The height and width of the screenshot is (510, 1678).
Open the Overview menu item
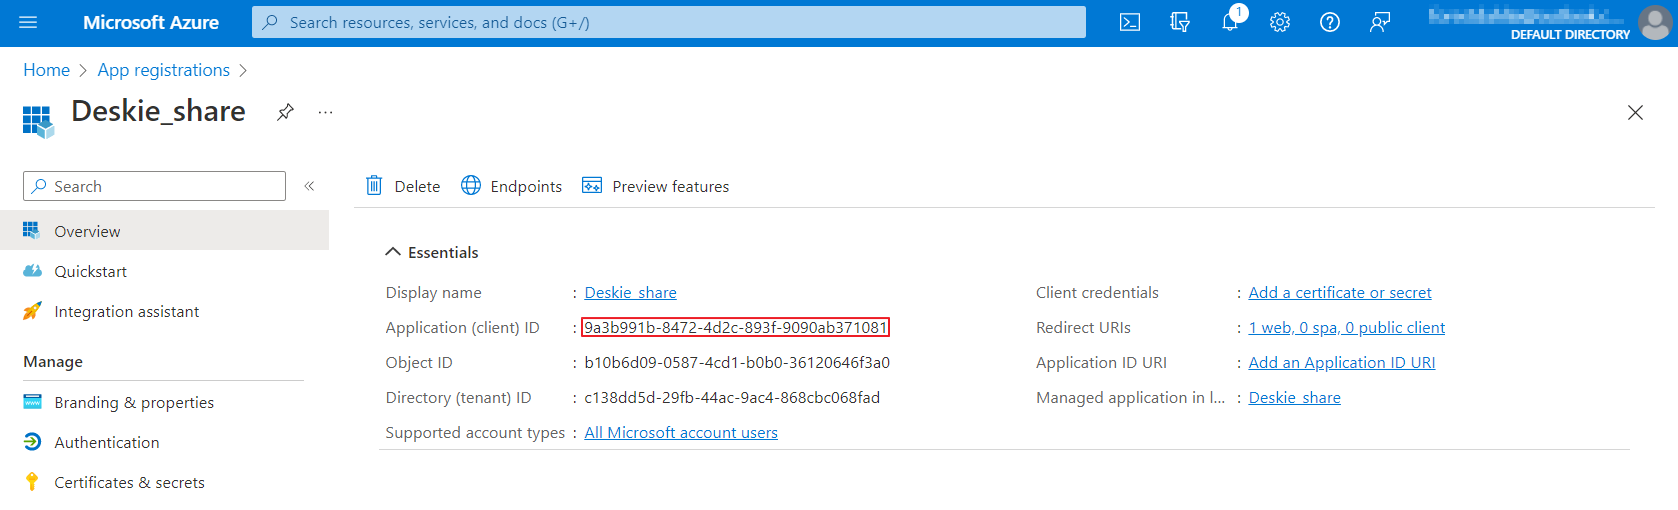[164, 231]
